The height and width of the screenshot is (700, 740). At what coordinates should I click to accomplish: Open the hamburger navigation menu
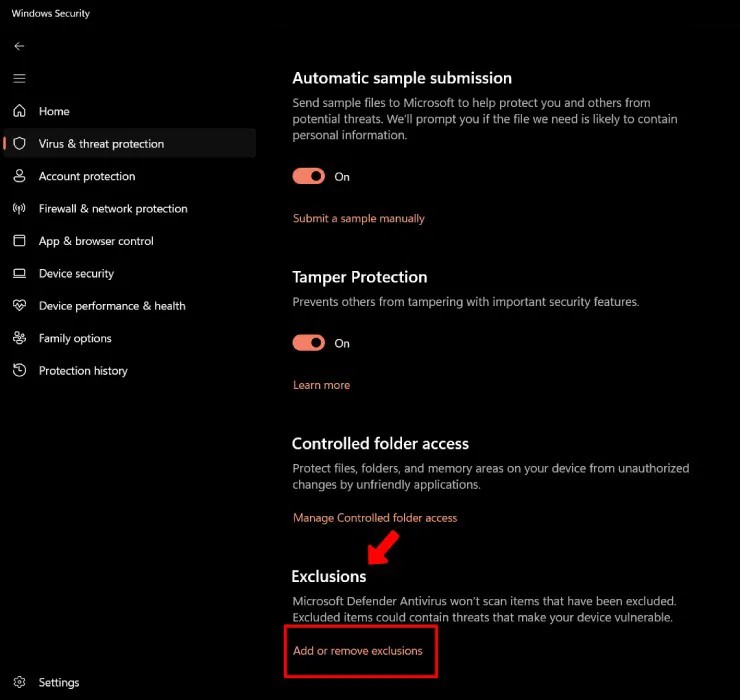pyautogui.click(x=19, y=78)
